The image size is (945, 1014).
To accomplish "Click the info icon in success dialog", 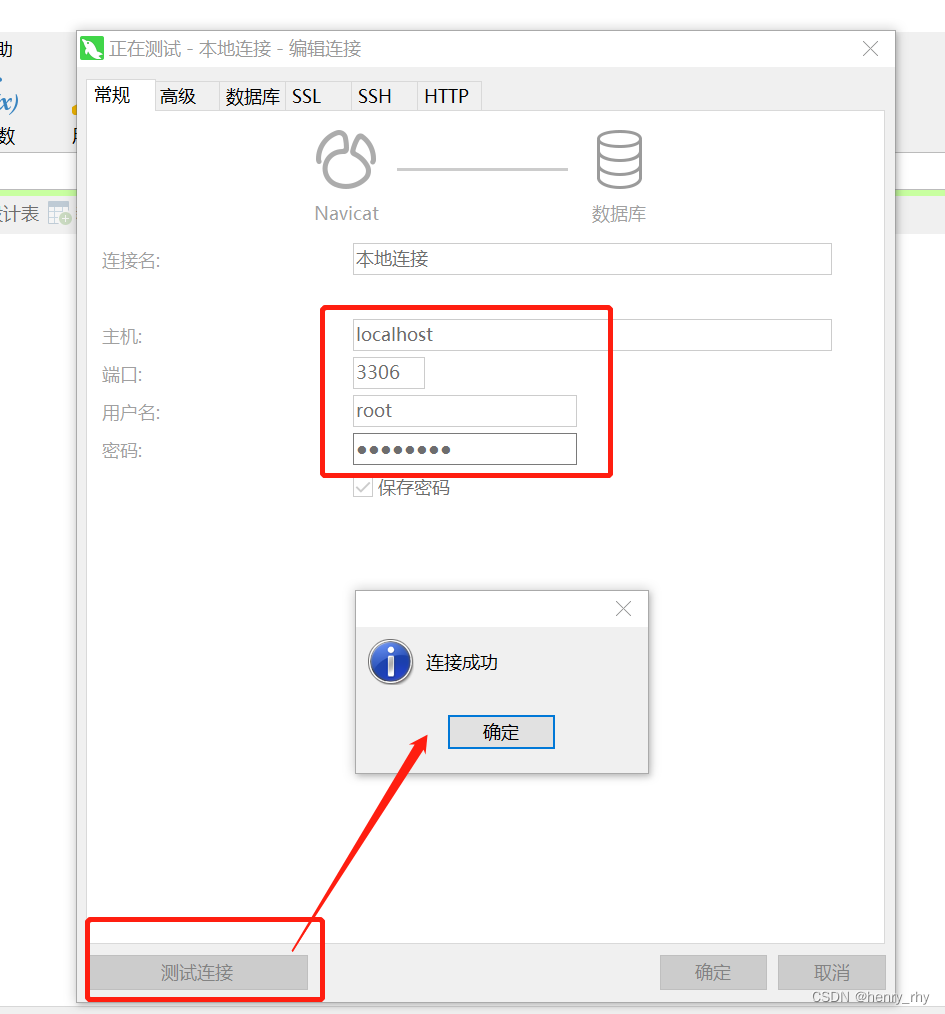I will [390, 662].
